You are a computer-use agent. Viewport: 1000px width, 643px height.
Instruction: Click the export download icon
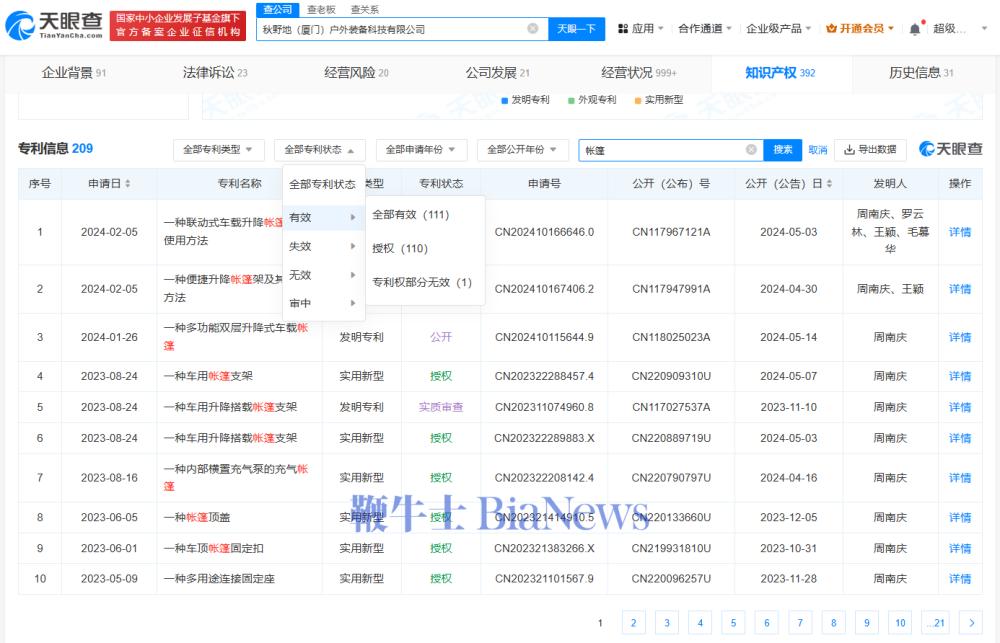(849, 150)
